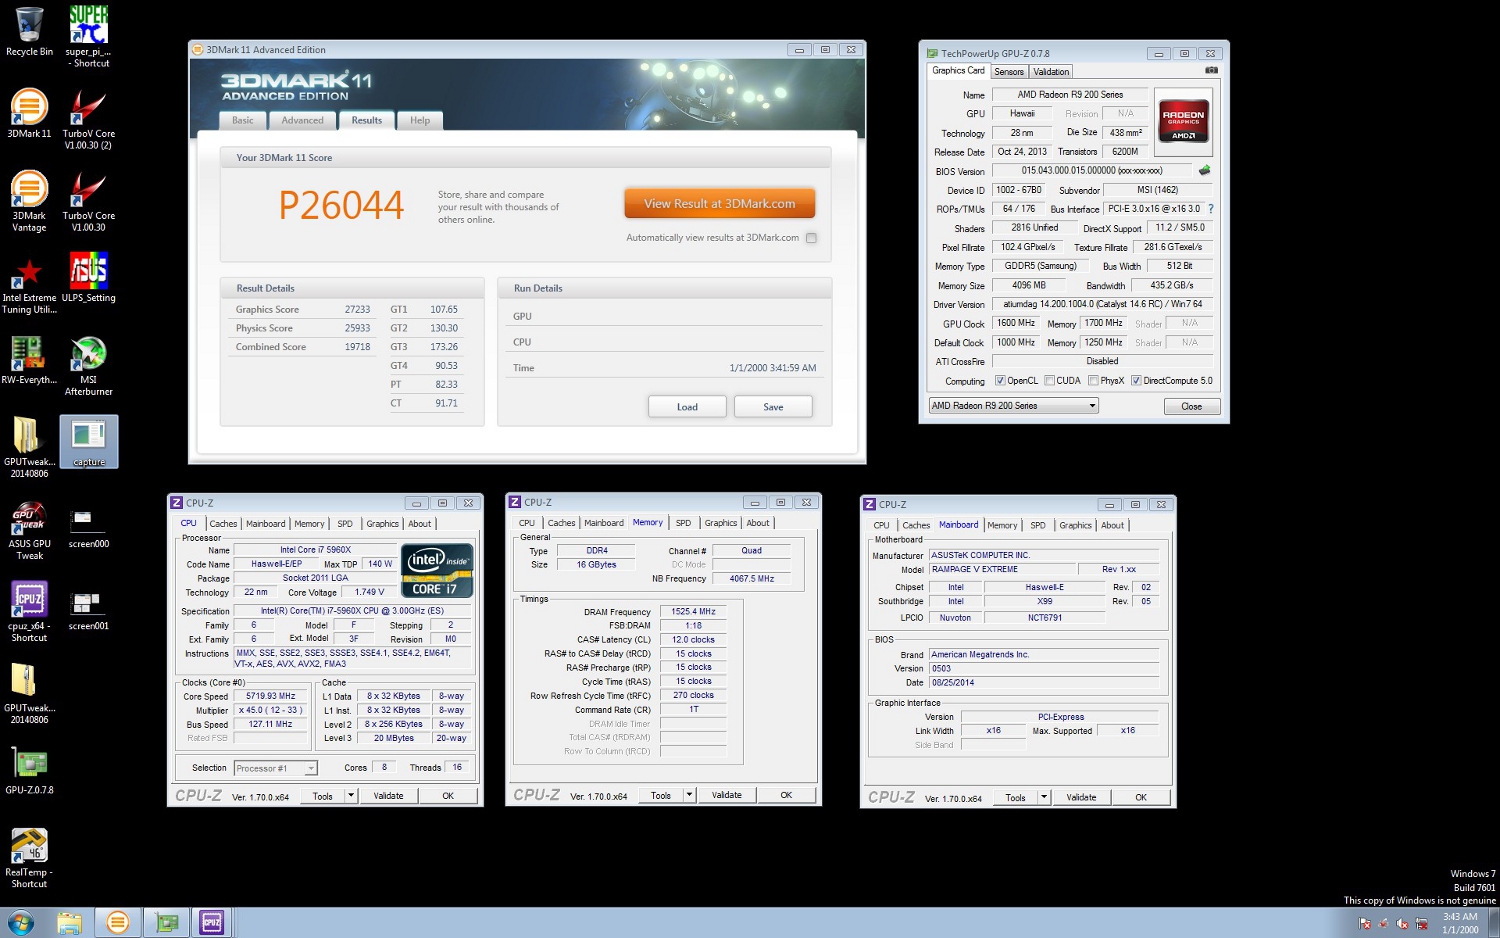Click the Bus Interface question mark icon

point(1211,209)
